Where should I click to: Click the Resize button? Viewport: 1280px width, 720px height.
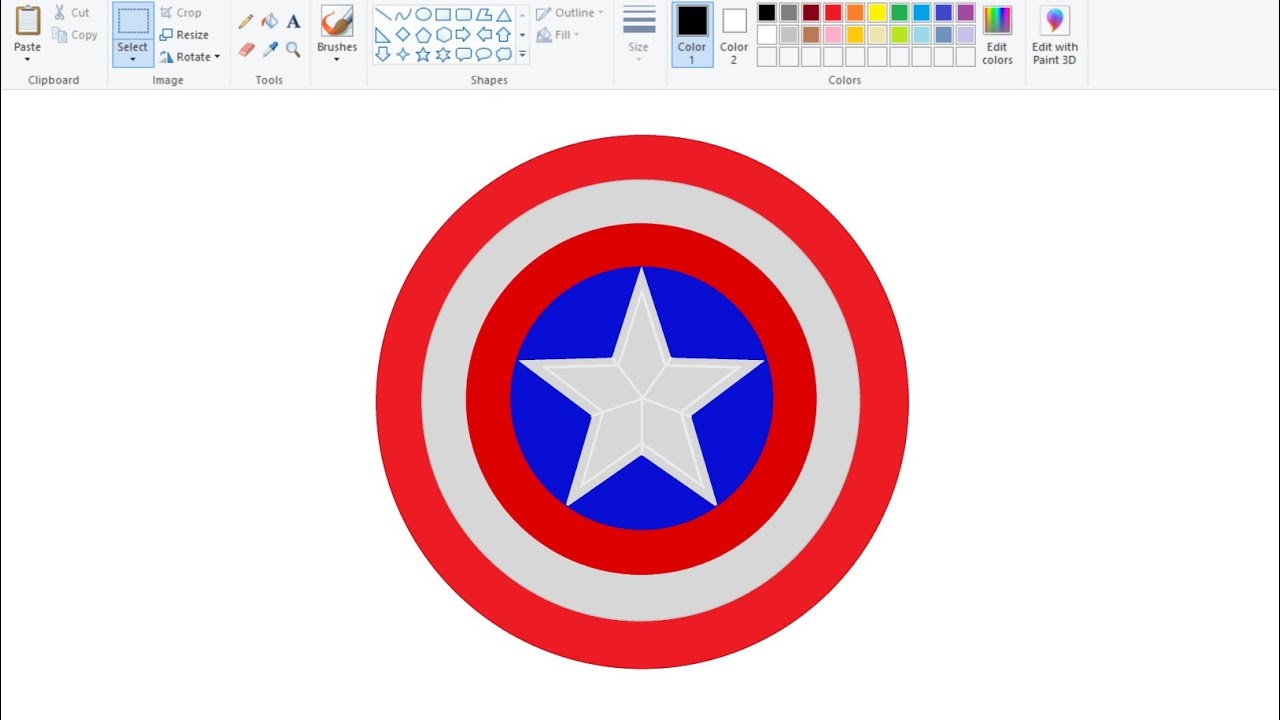pyautogui.click(x=184, y=35)
